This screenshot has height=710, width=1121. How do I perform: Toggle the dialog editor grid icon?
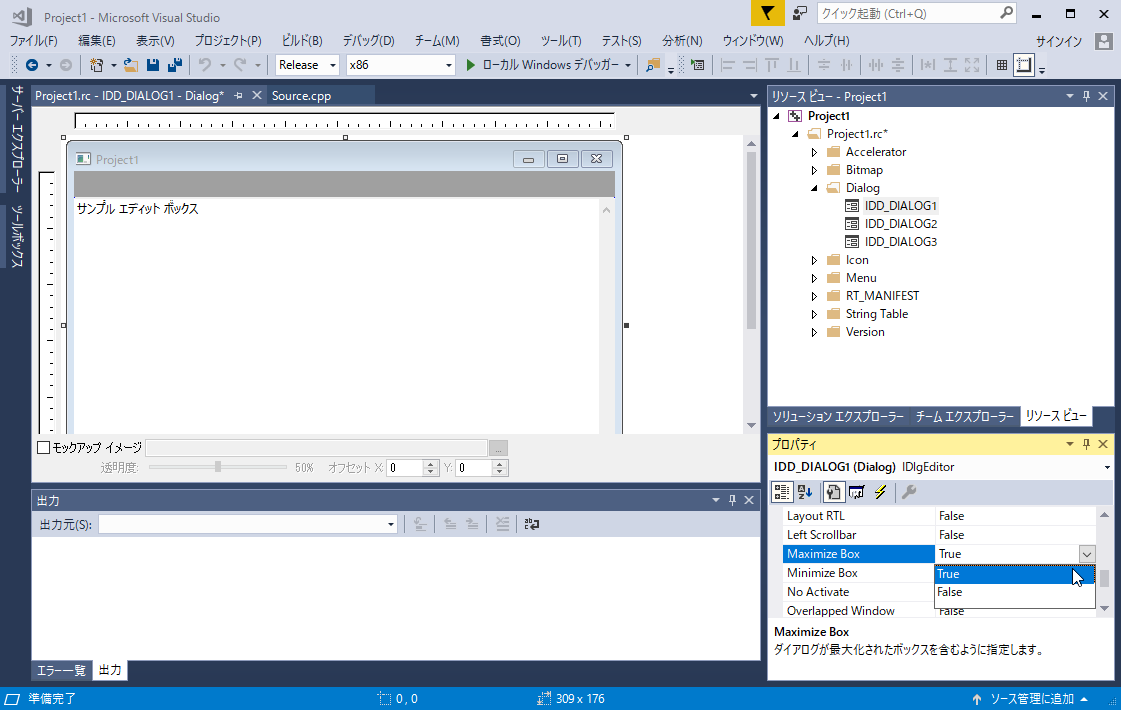coord(1002,65)
